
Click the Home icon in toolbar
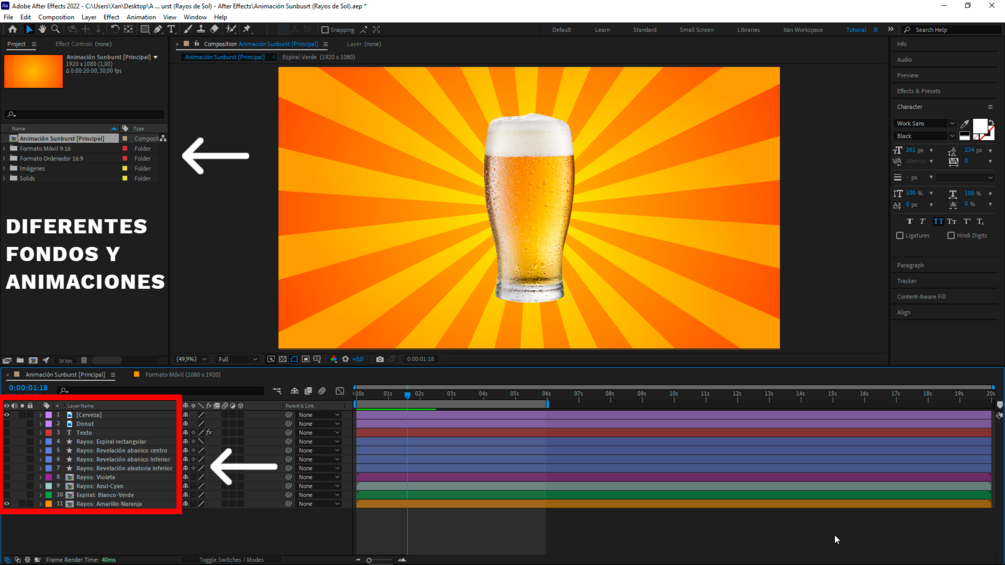pyautogui.click(x=12, y=29)
